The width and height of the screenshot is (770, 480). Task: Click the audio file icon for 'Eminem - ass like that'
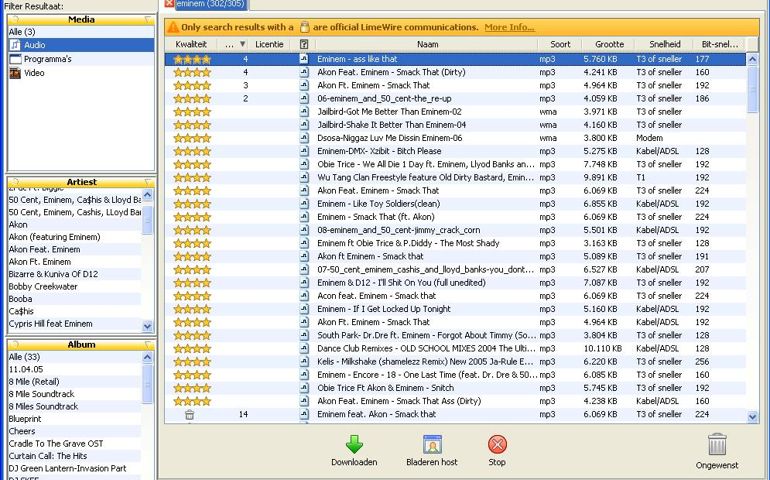coord(304,59)
